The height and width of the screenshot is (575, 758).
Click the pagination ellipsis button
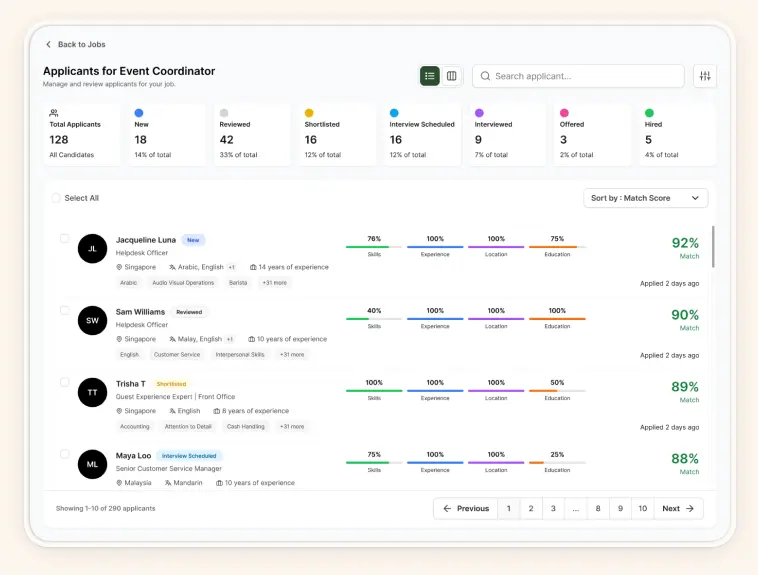575,508
